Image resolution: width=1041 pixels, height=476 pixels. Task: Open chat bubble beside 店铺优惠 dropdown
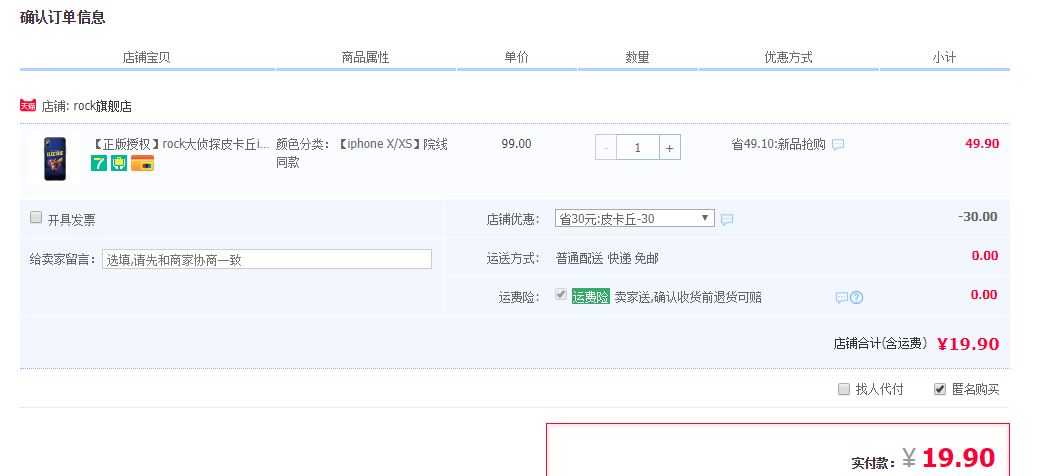tap(727, 220)
